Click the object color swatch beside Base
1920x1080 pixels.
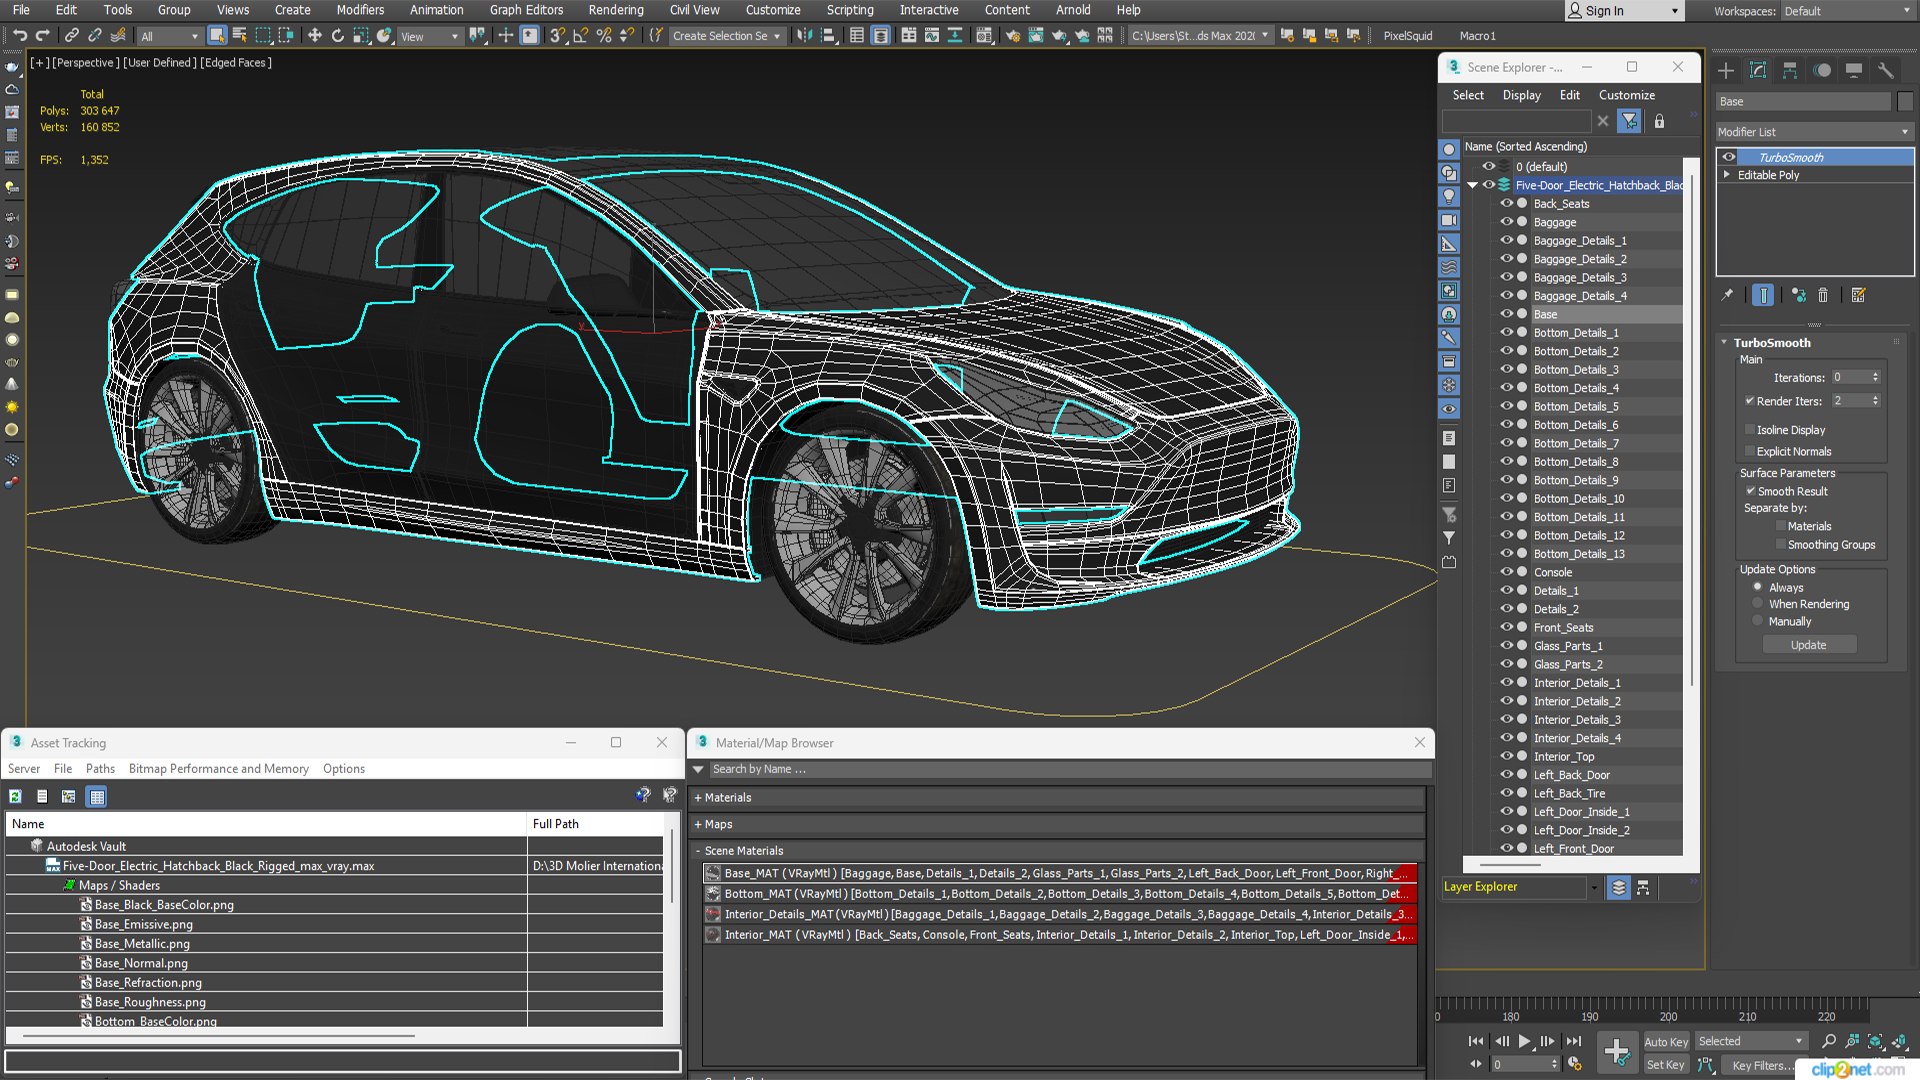click(1905, 102)
